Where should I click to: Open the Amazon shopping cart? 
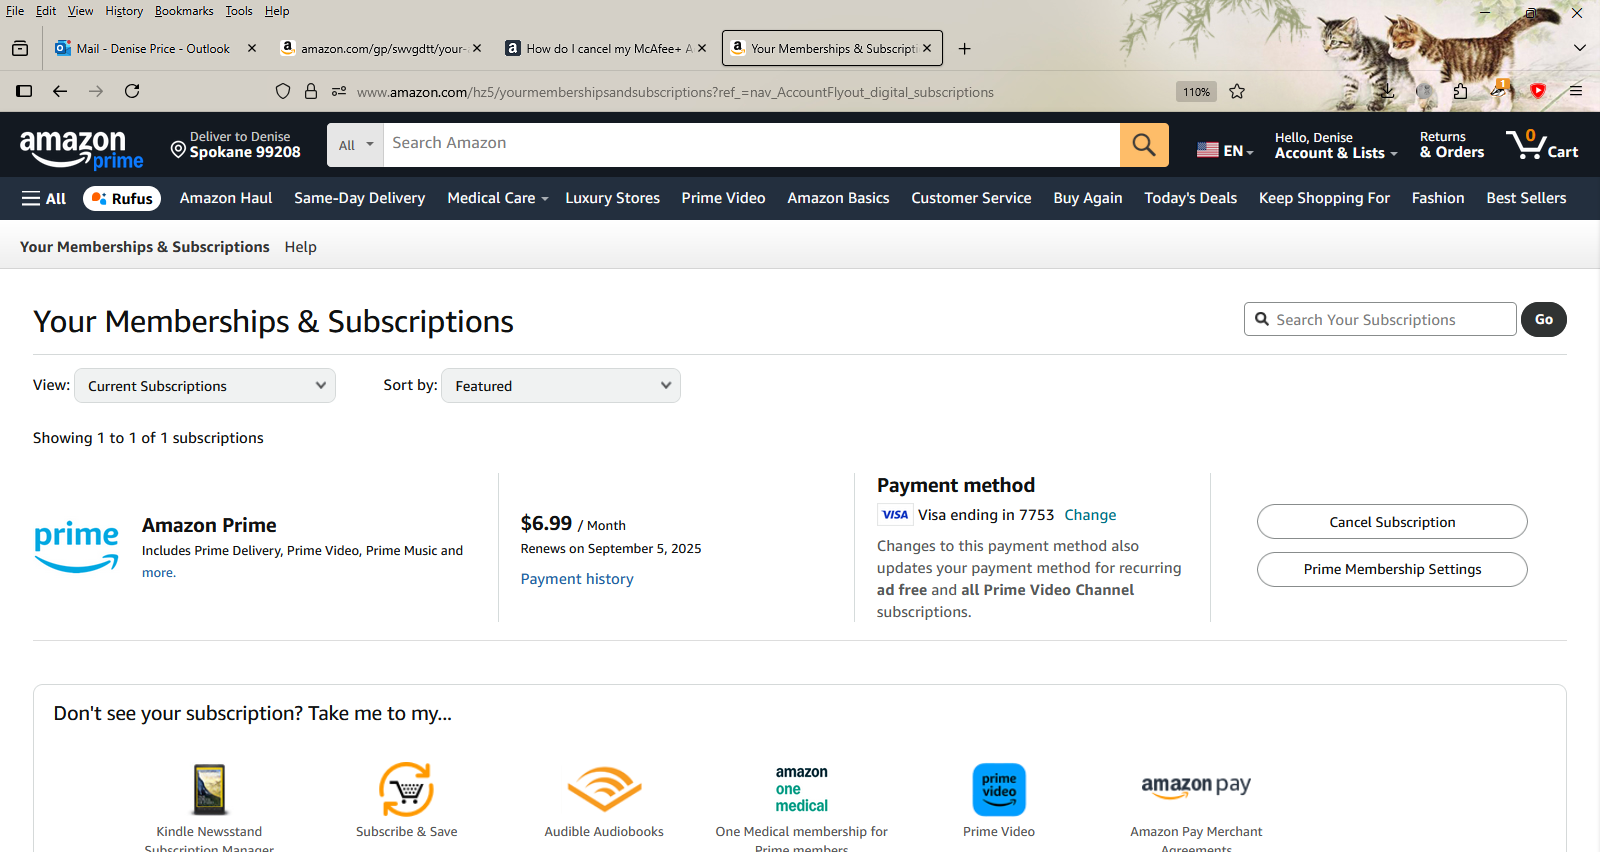click(x=1542, y=145)
